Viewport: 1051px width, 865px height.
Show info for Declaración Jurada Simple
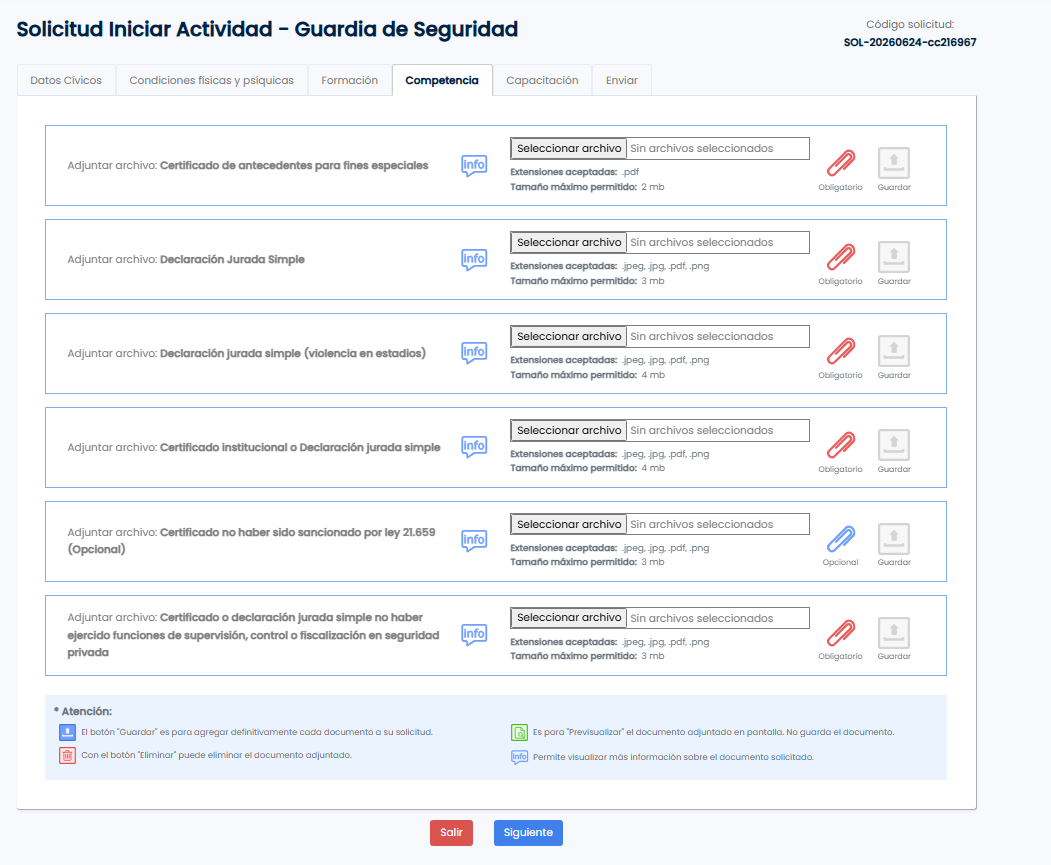[474, 259]
